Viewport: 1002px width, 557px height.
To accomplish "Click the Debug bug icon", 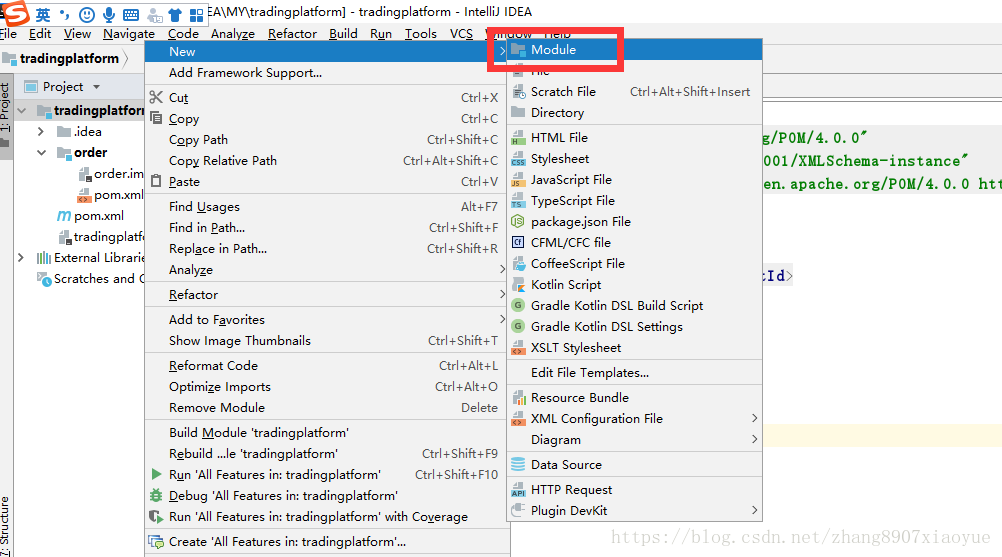I will point(156,496).
